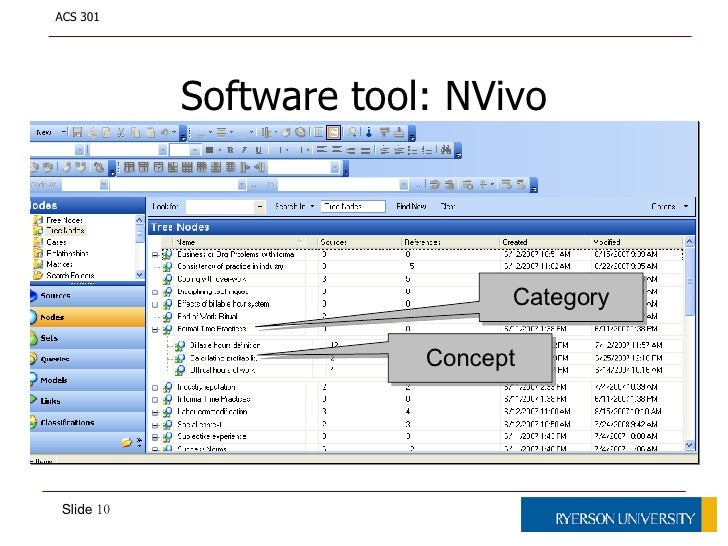Image resolution: width=728 pixels, height=546 pixels.
Task: Expand the Disciplining techniques node
Action: point(155,292)
